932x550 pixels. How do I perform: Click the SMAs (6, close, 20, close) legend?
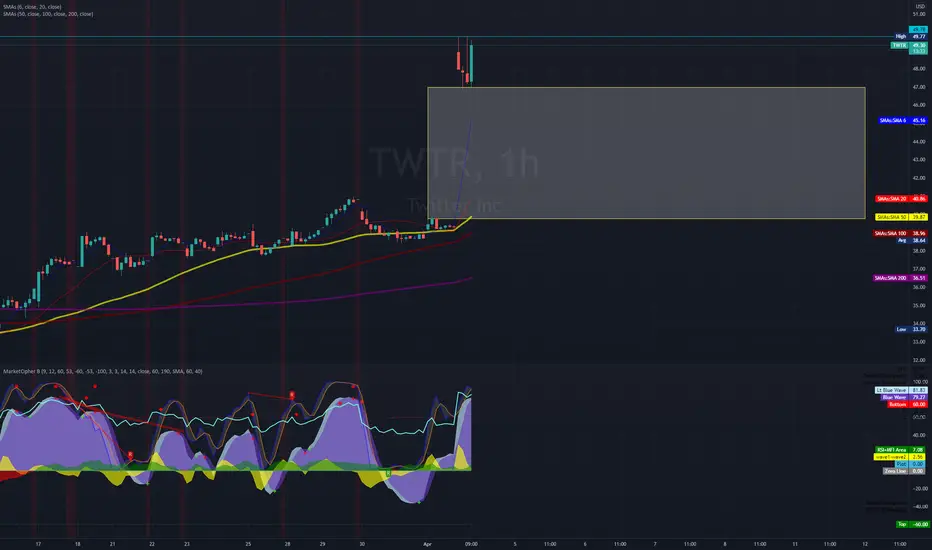(x=32, y=7)
